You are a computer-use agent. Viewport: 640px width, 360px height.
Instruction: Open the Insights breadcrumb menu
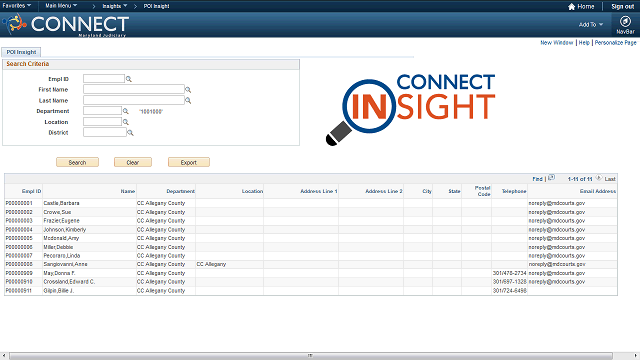pos(115,6)
